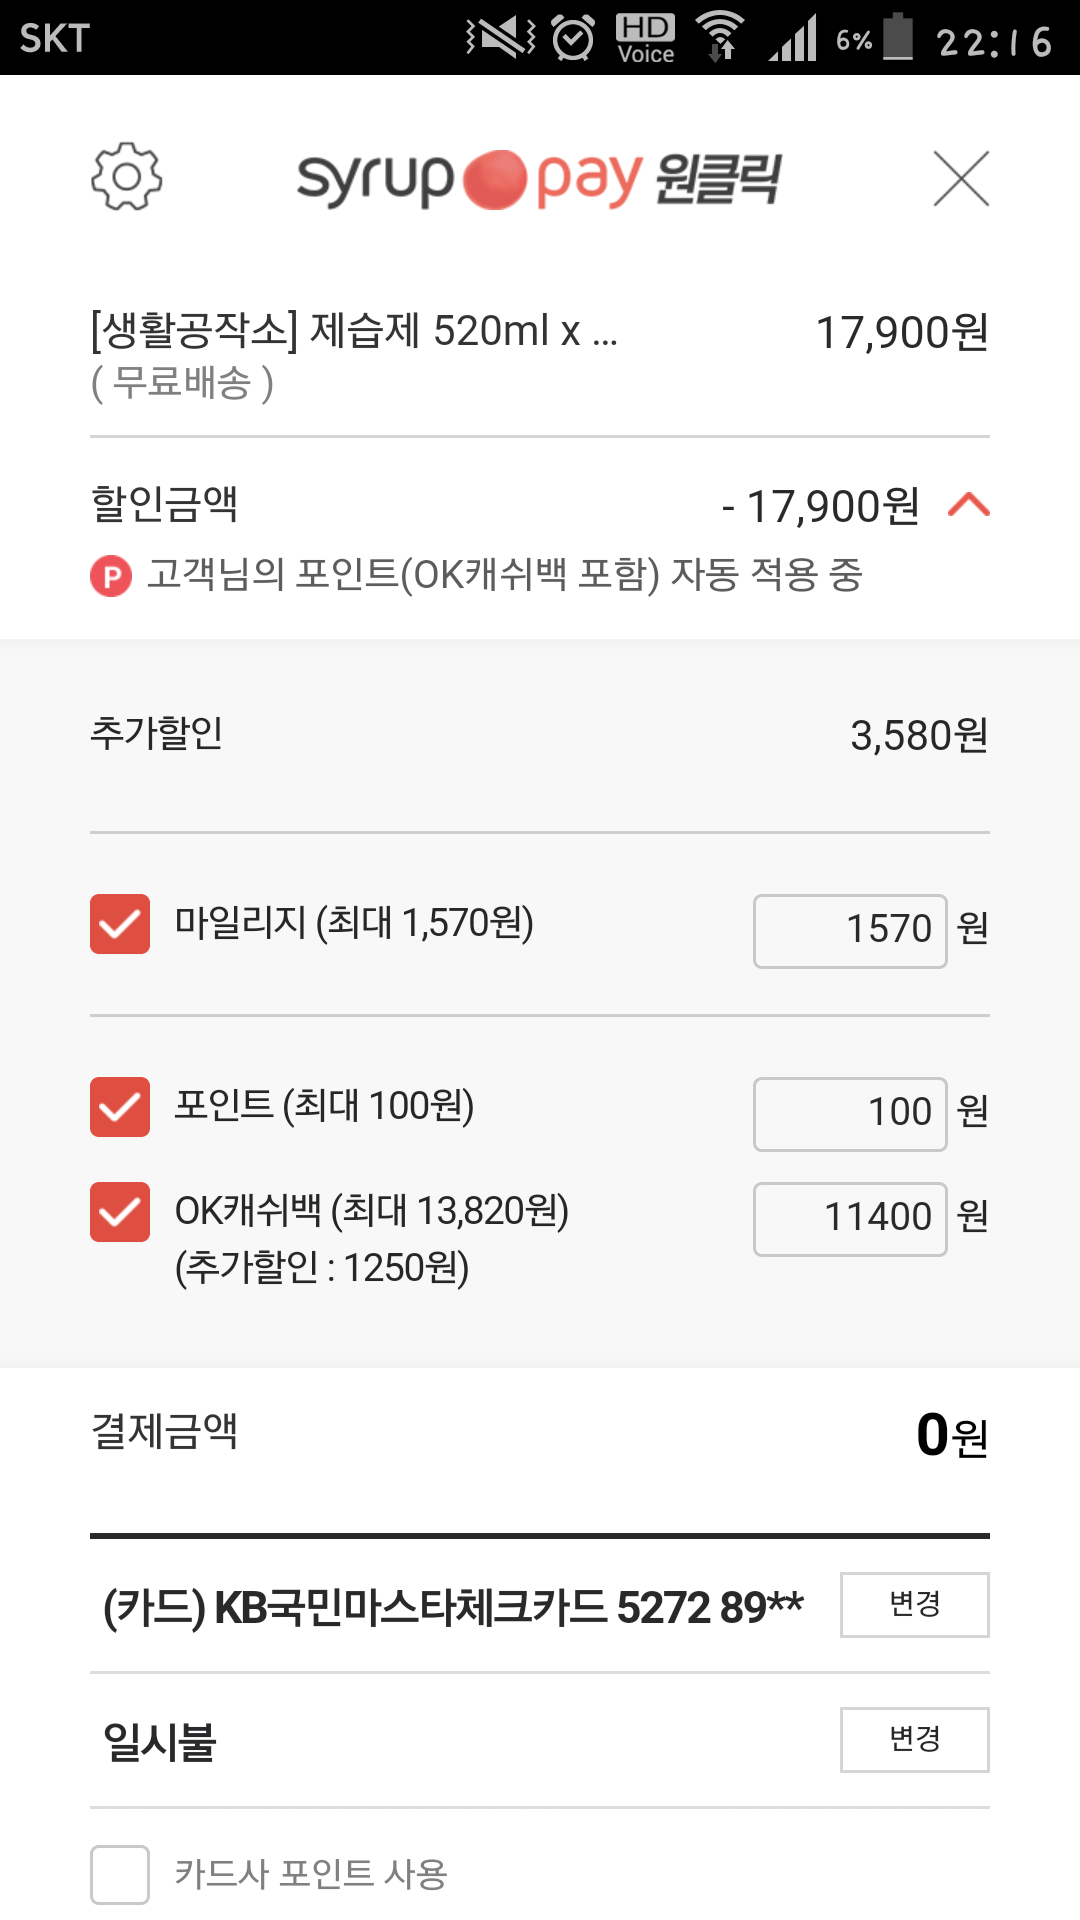Uncheck the 포인트 checkbox
Image resolution: width=1080 pixels, height=1920 pixels.
point(120,1107)
